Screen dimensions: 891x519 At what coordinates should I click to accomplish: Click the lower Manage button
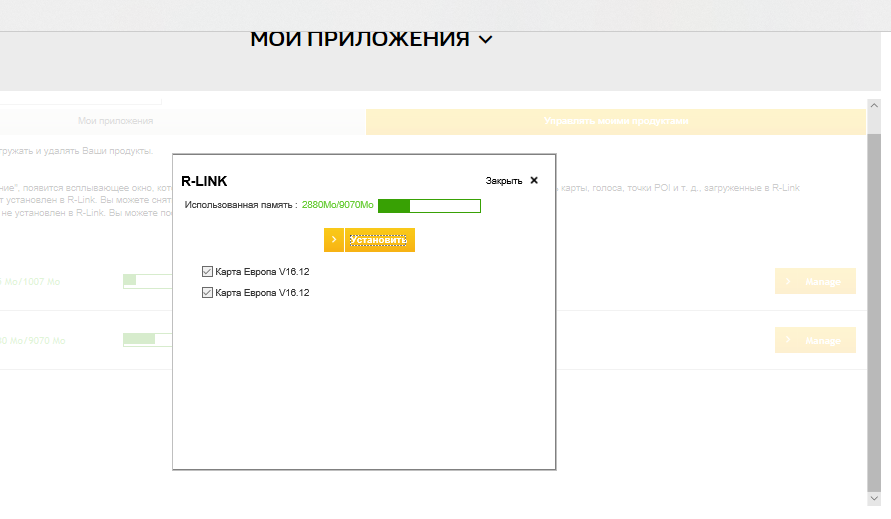click(x=815, y=341)
